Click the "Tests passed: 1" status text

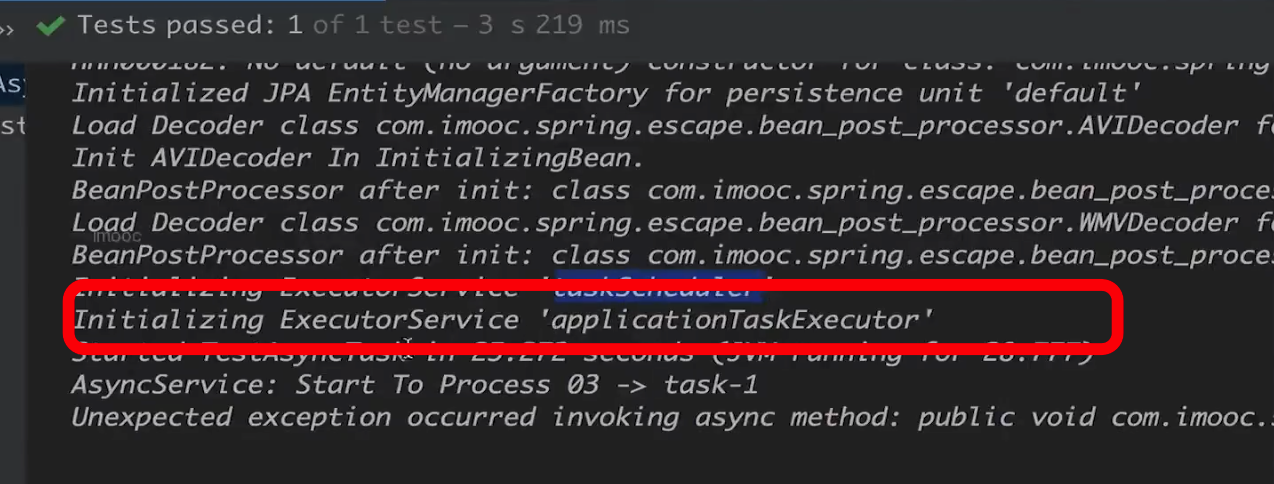pyautogui.click(x=190, y=25)
